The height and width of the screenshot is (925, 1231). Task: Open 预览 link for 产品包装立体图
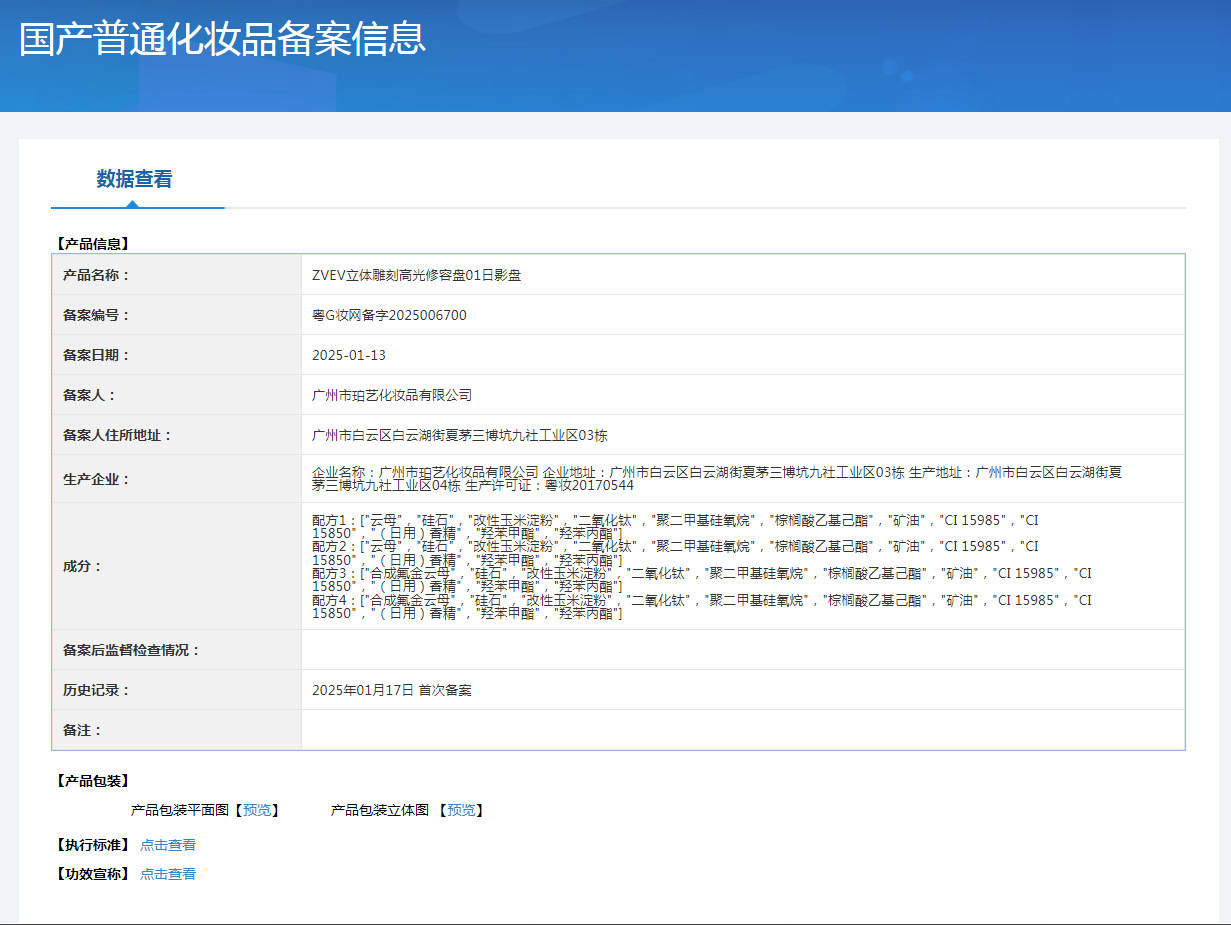[x=461, y=810]
